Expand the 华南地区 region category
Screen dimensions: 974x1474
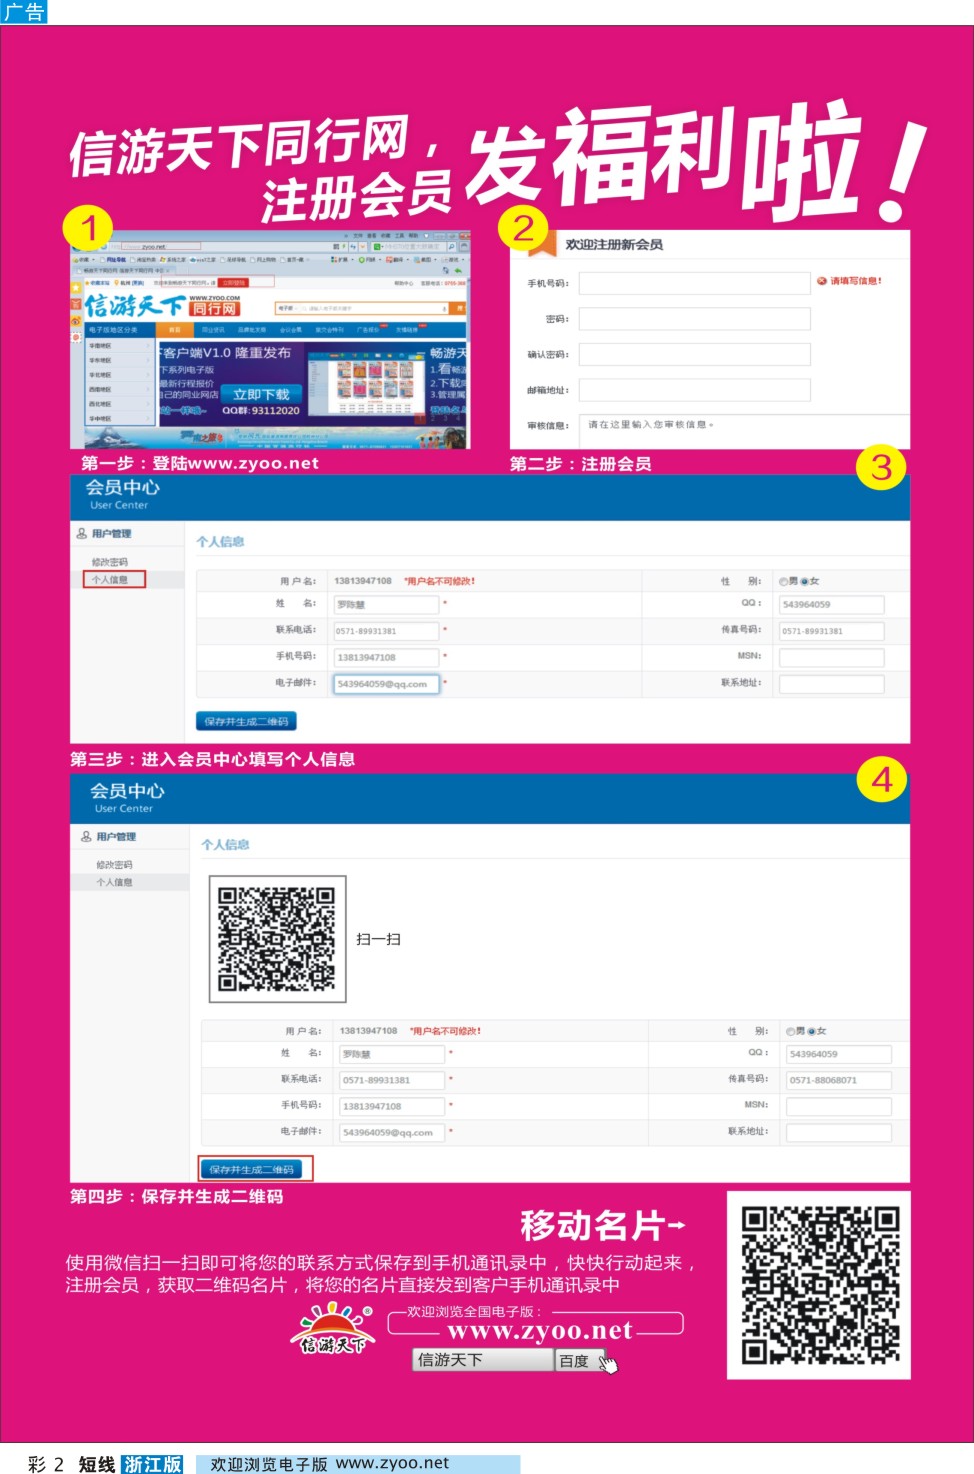[x=120, y=346]
